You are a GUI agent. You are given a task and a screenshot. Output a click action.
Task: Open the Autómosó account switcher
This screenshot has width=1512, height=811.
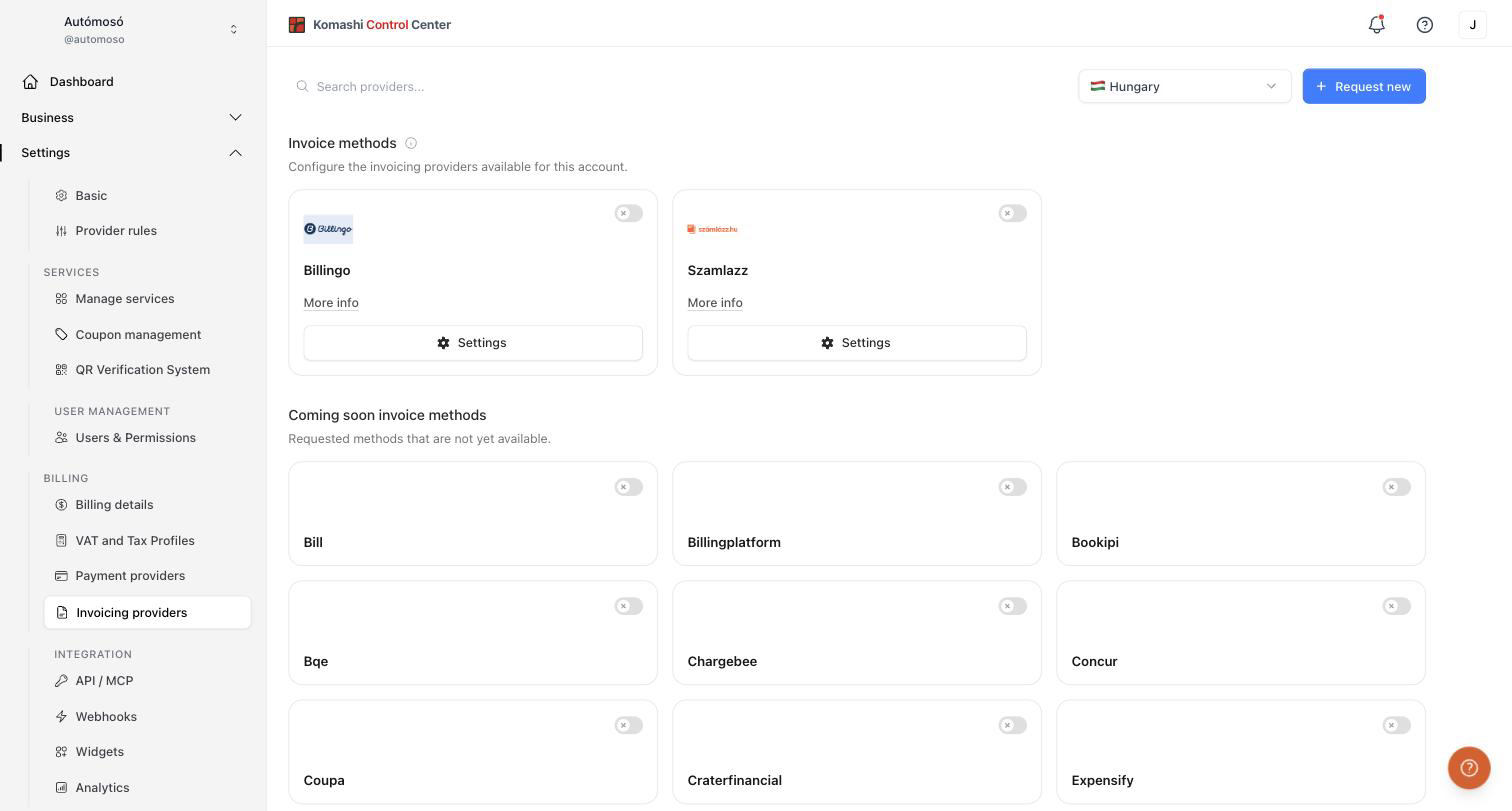133,30
